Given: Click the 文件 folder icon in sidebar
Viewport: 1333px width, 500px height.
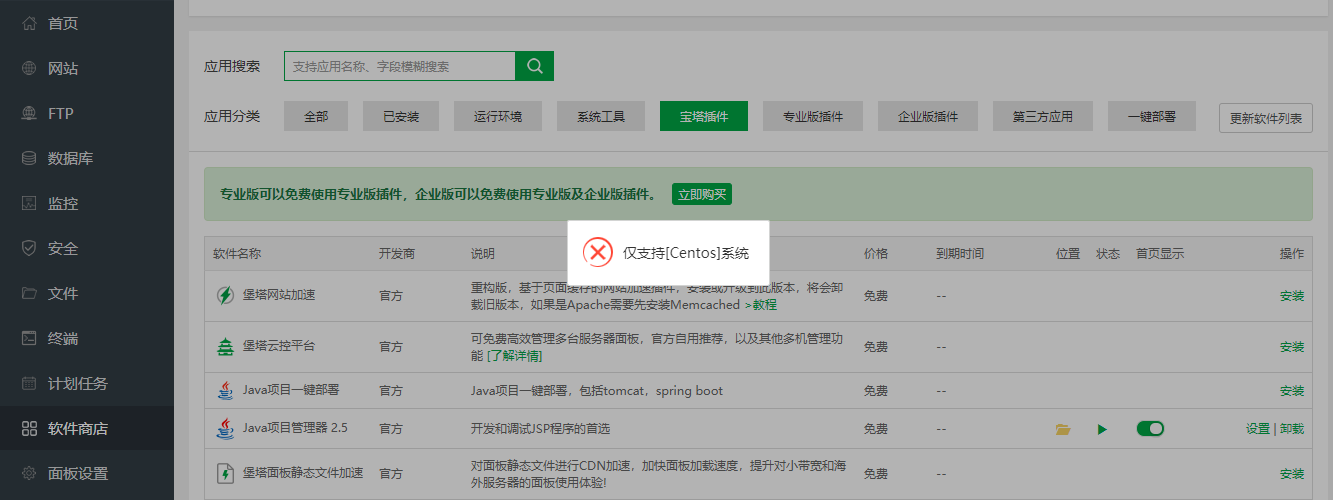Looking at the screenshot, I should pos(29,293).
